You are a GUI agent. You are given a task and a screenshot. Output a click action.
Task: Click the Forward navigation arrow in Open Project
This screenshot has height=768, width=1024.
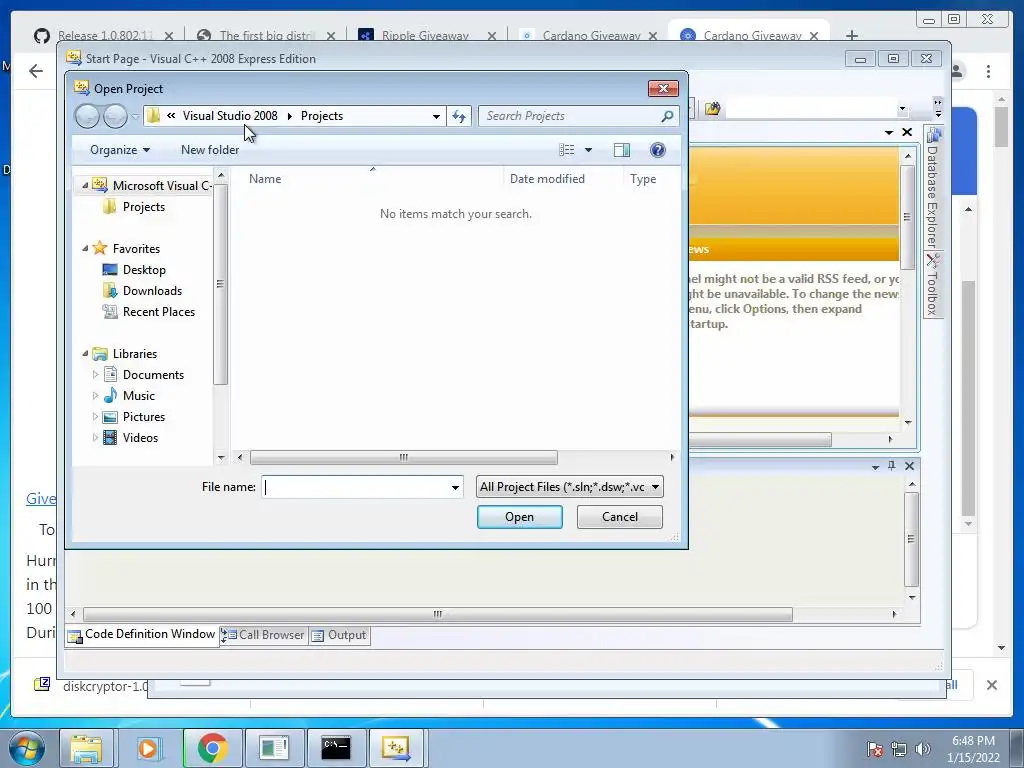click(116, 116)
